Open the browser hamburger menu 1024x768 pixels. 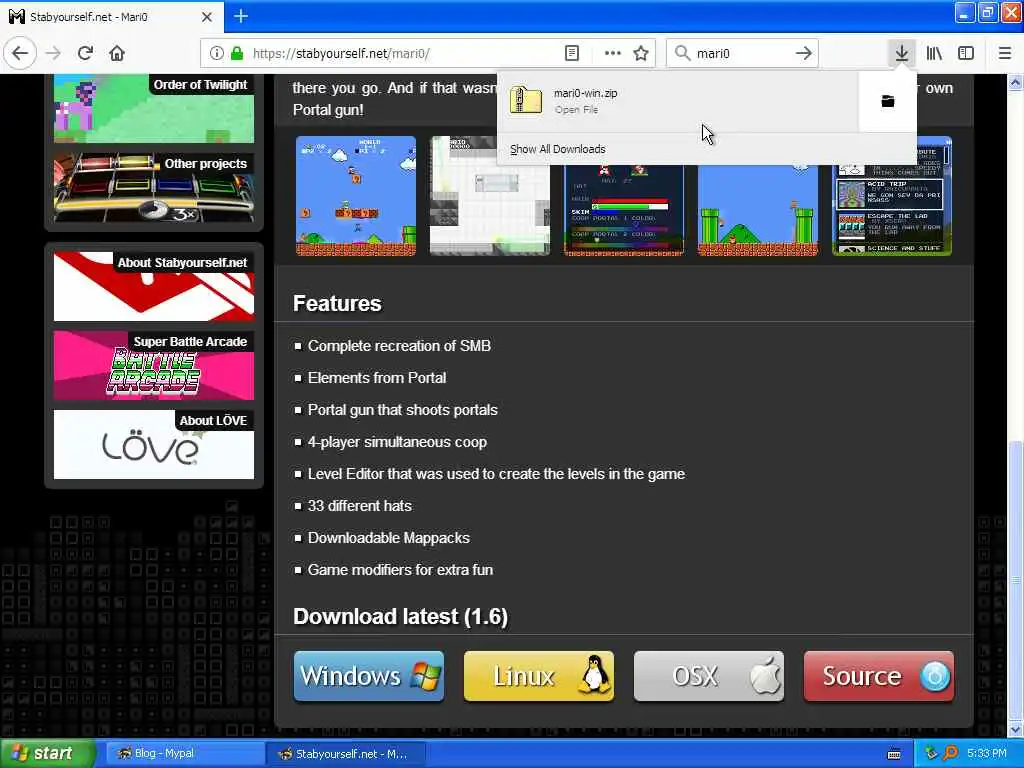(1005, 54)
